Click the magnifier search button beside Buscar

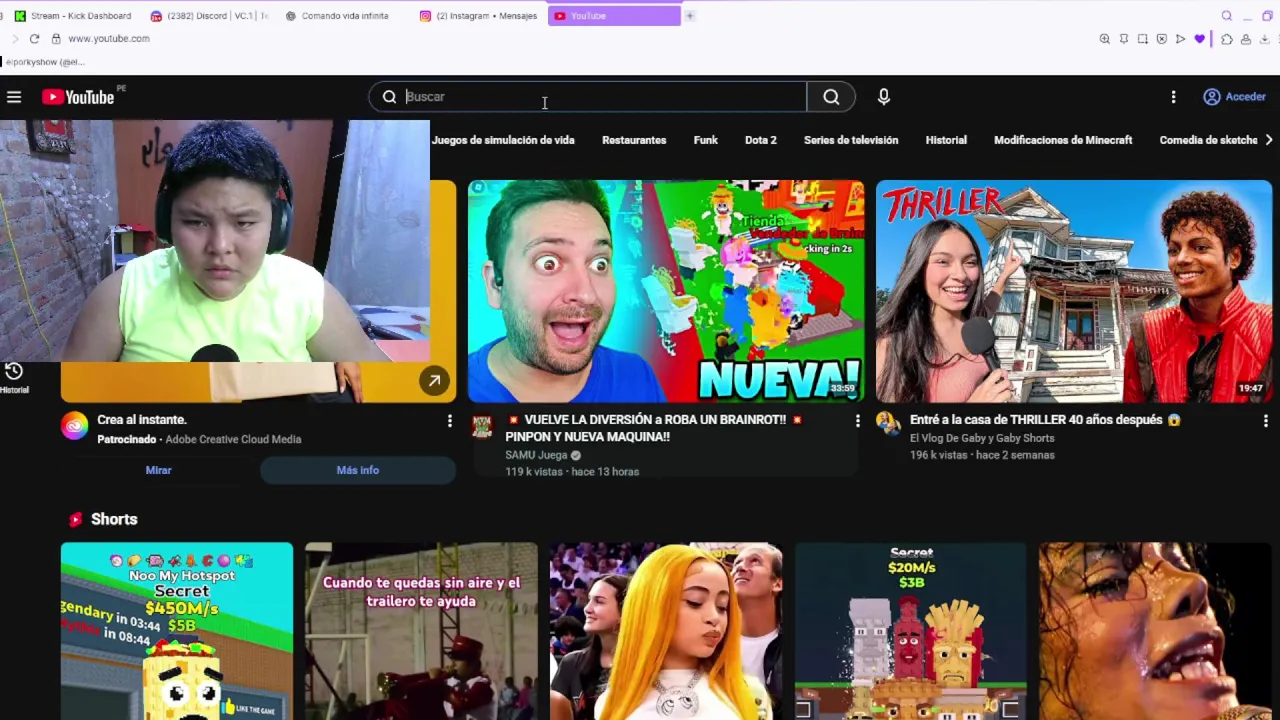pos(831,97)
